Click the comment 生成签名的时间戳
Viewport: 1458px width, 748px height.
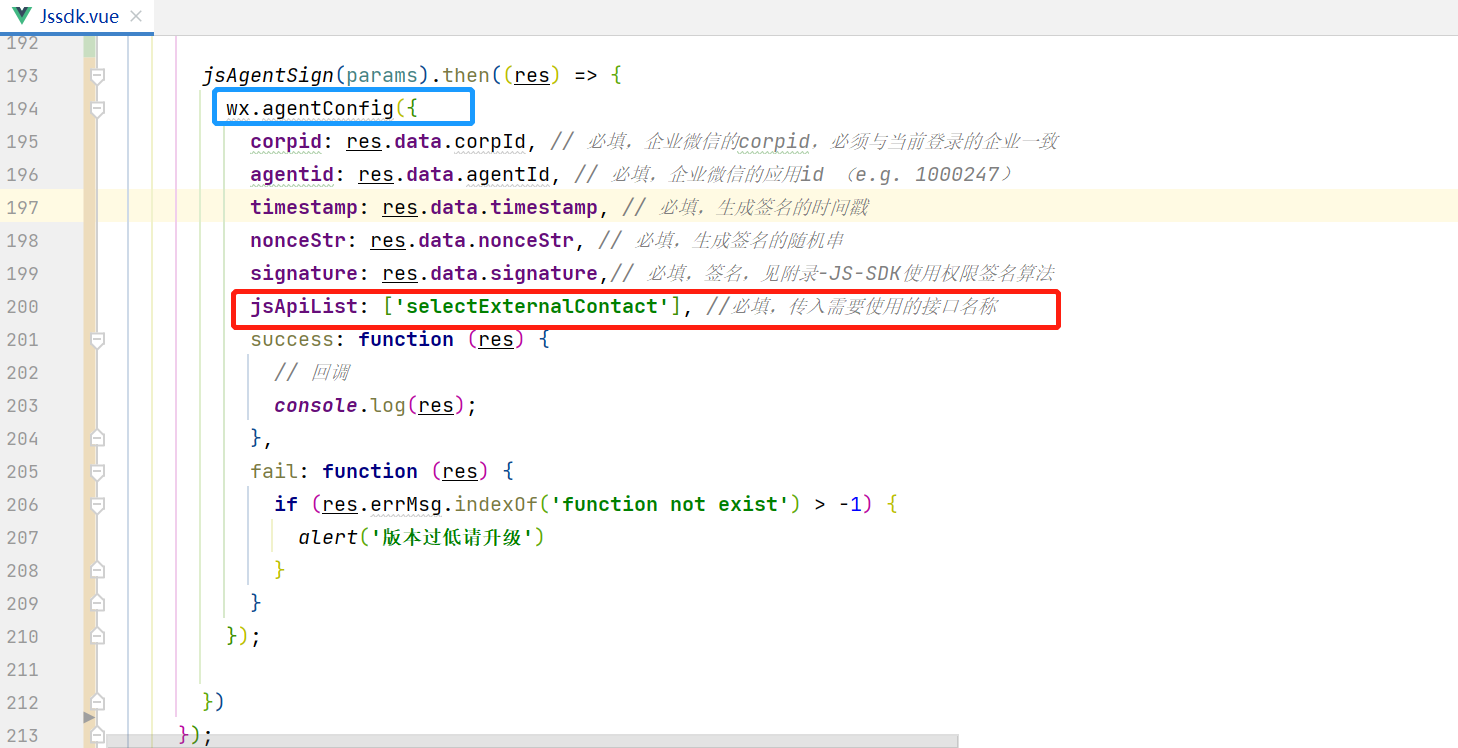(x=746, y=207)
